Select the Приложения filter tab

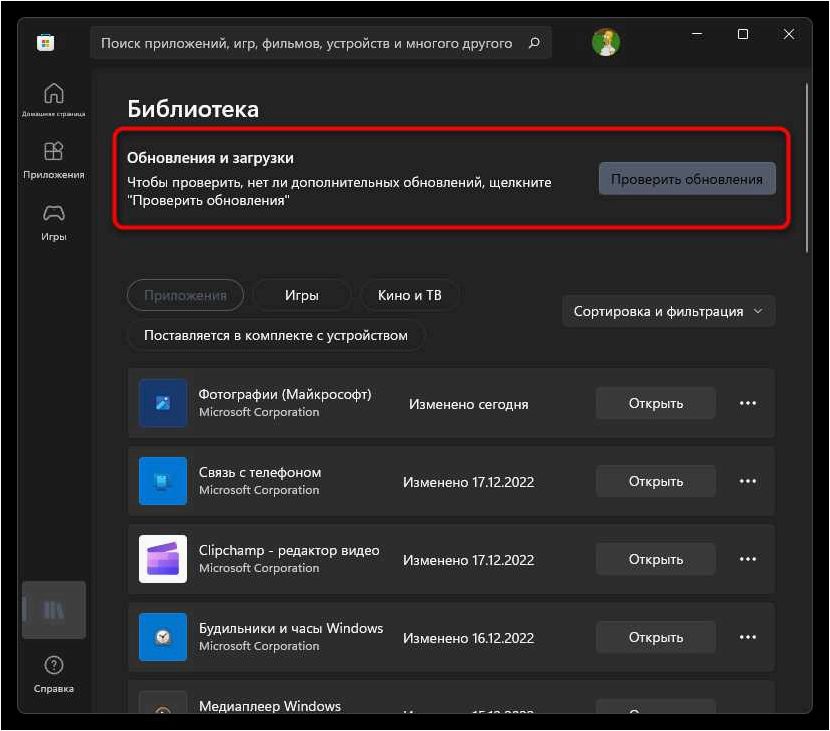[185, 295]
